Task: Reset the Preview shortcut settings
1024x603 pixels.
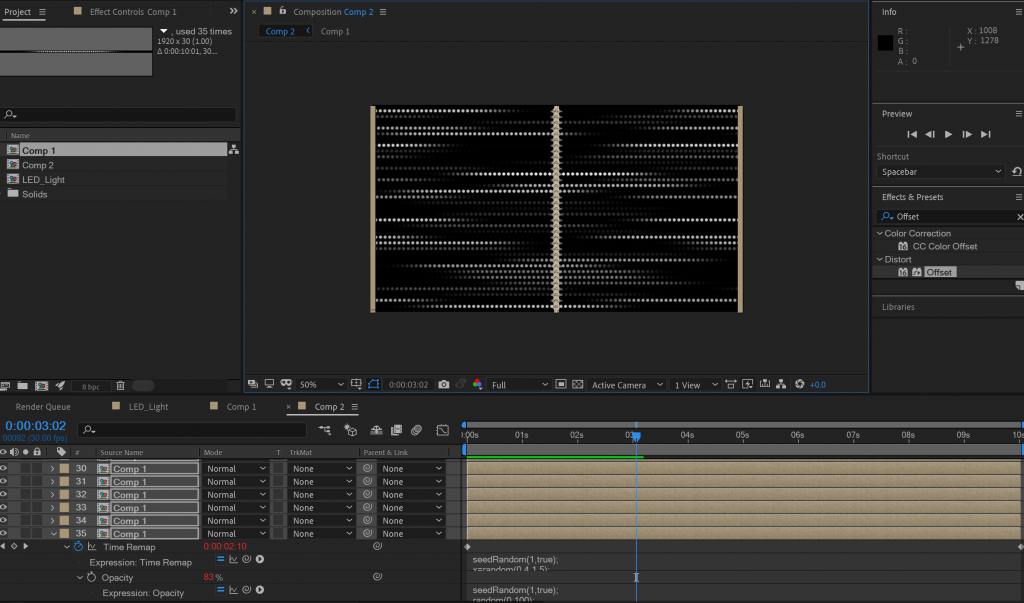Action: pyautogui.click(x=1016, y=172)
